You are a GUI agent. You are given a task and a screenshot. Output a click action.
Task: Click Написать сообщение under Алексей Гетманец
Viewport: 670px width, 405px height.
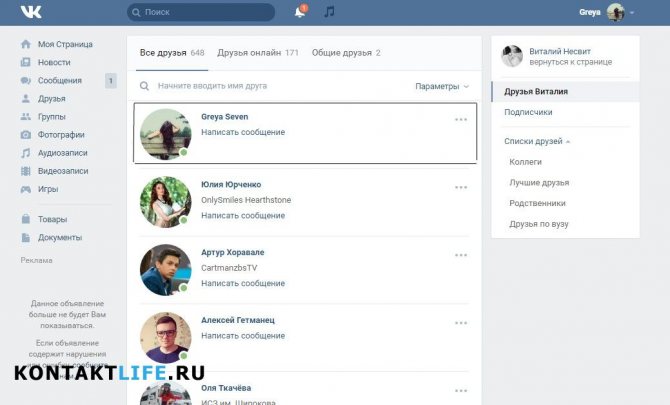coord(243,336)
